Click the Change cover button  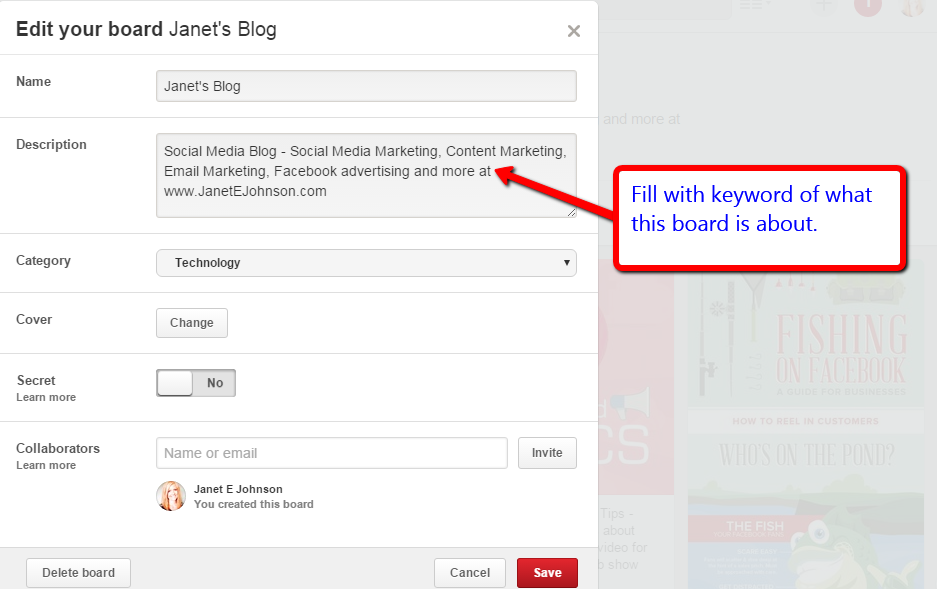coord(192,323)
